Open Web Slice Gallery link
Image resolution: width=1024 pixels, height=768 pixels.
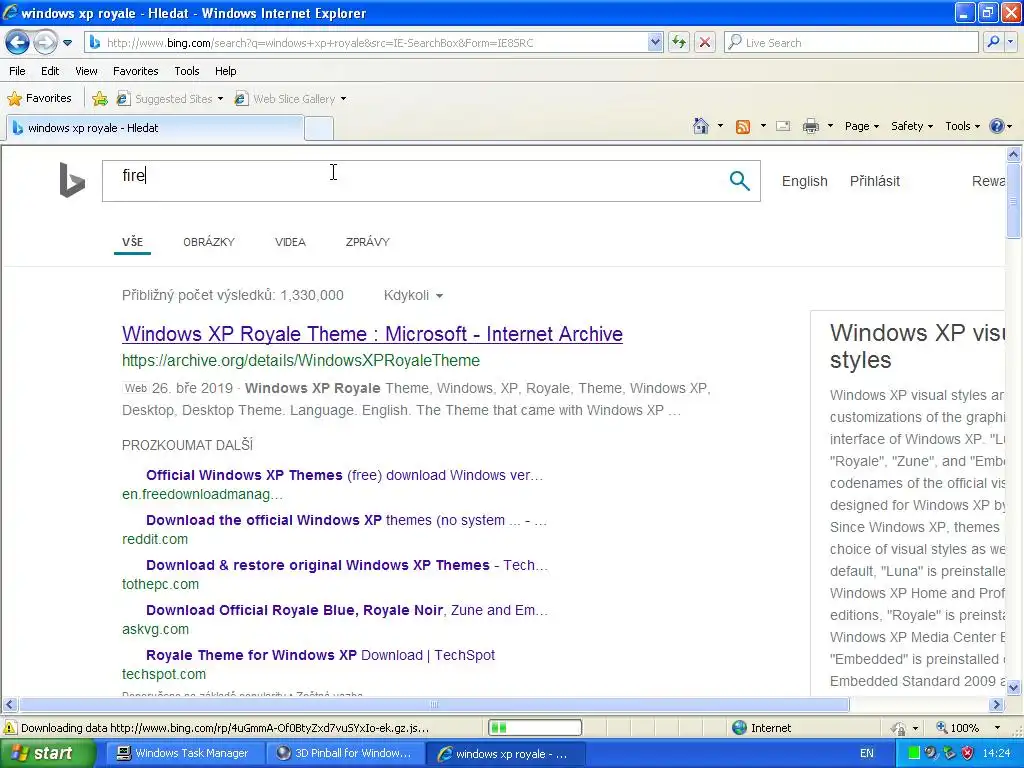tap(291, 99)
